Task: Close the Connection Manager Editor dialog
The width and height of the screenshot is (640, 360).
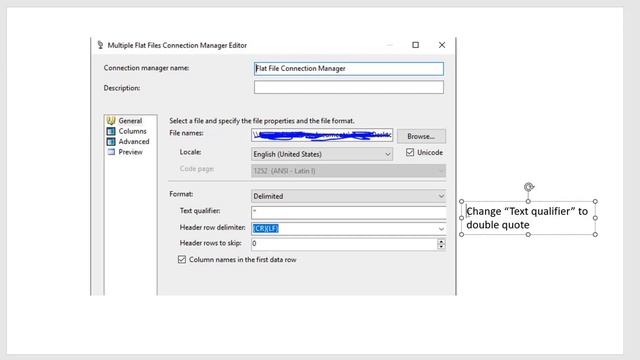Action: click(442, 45)
